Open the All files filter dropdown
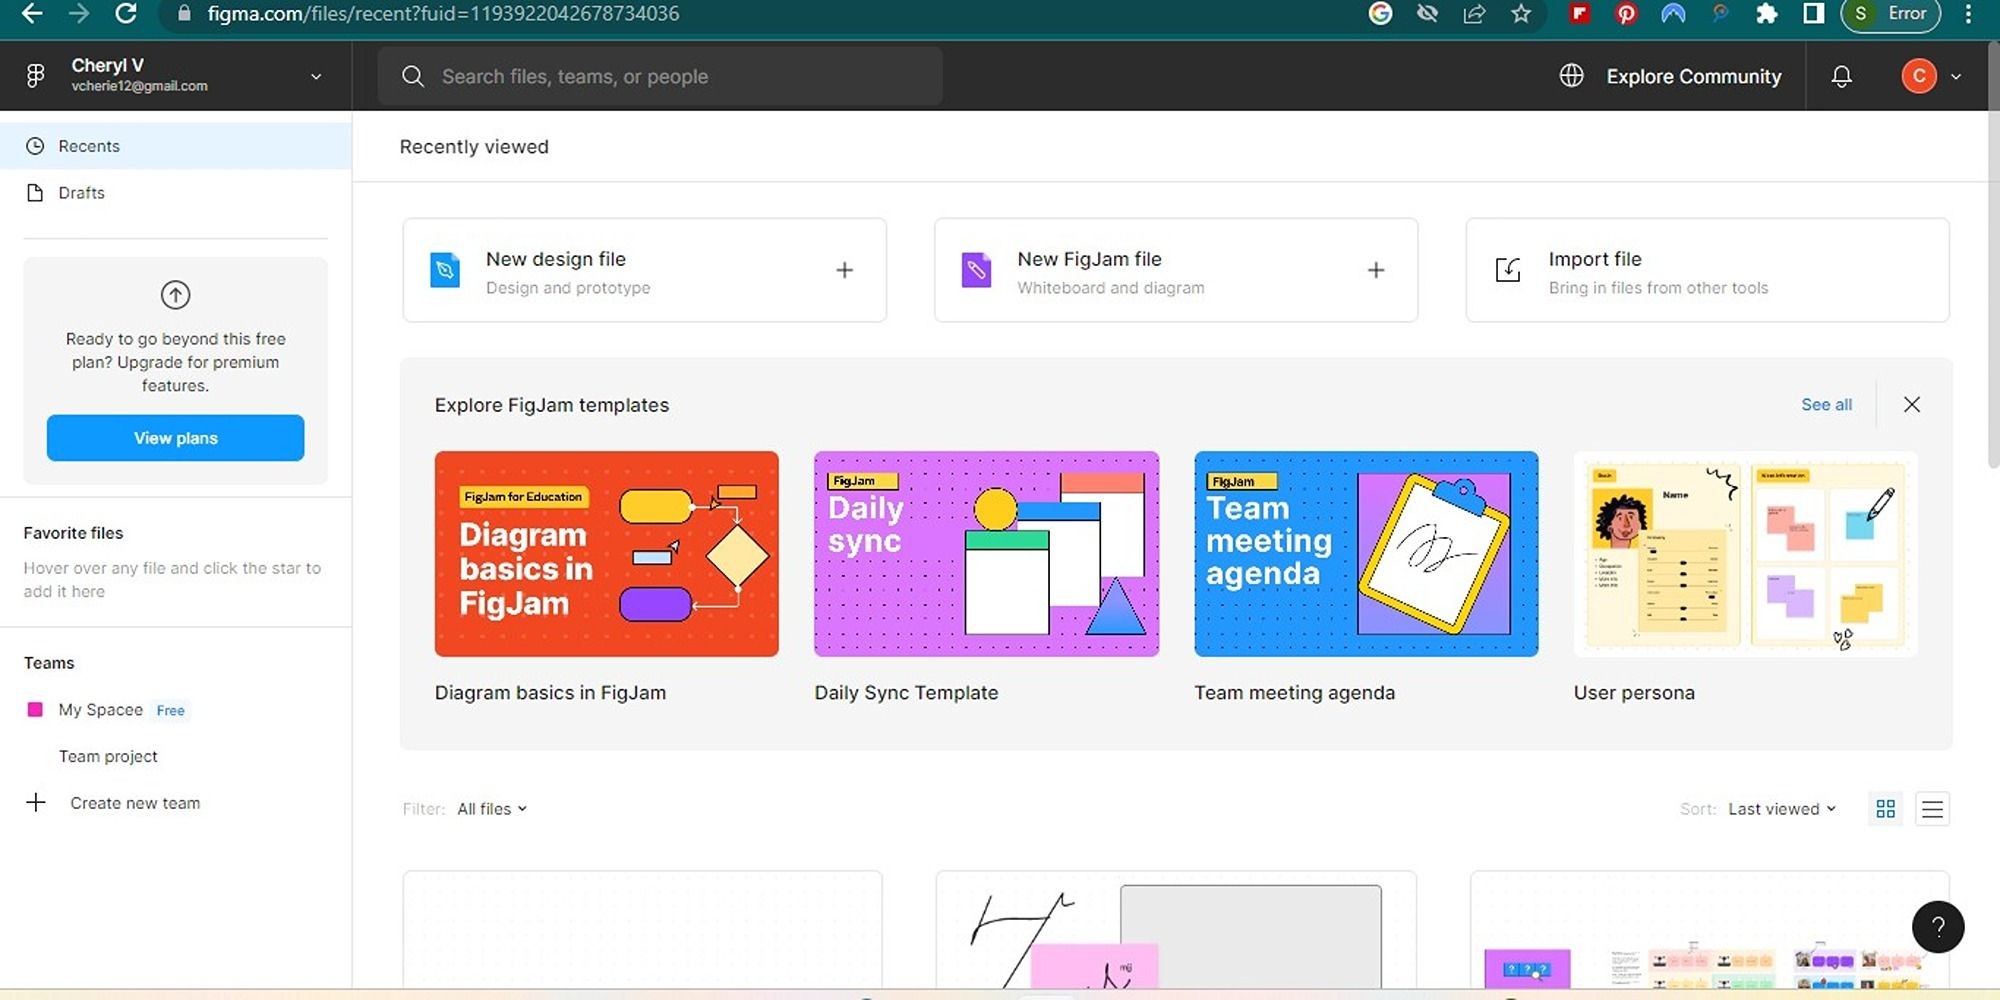 click(492, 809)
